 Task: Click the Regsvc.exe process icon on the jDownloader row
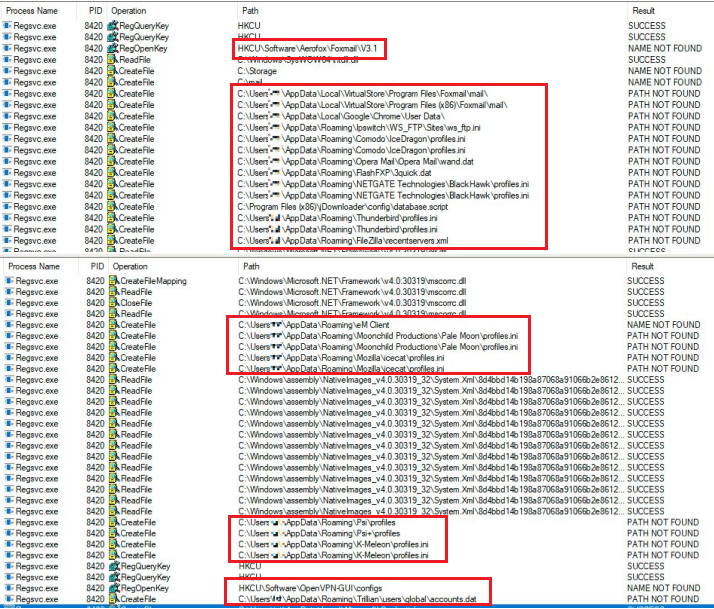7,206
